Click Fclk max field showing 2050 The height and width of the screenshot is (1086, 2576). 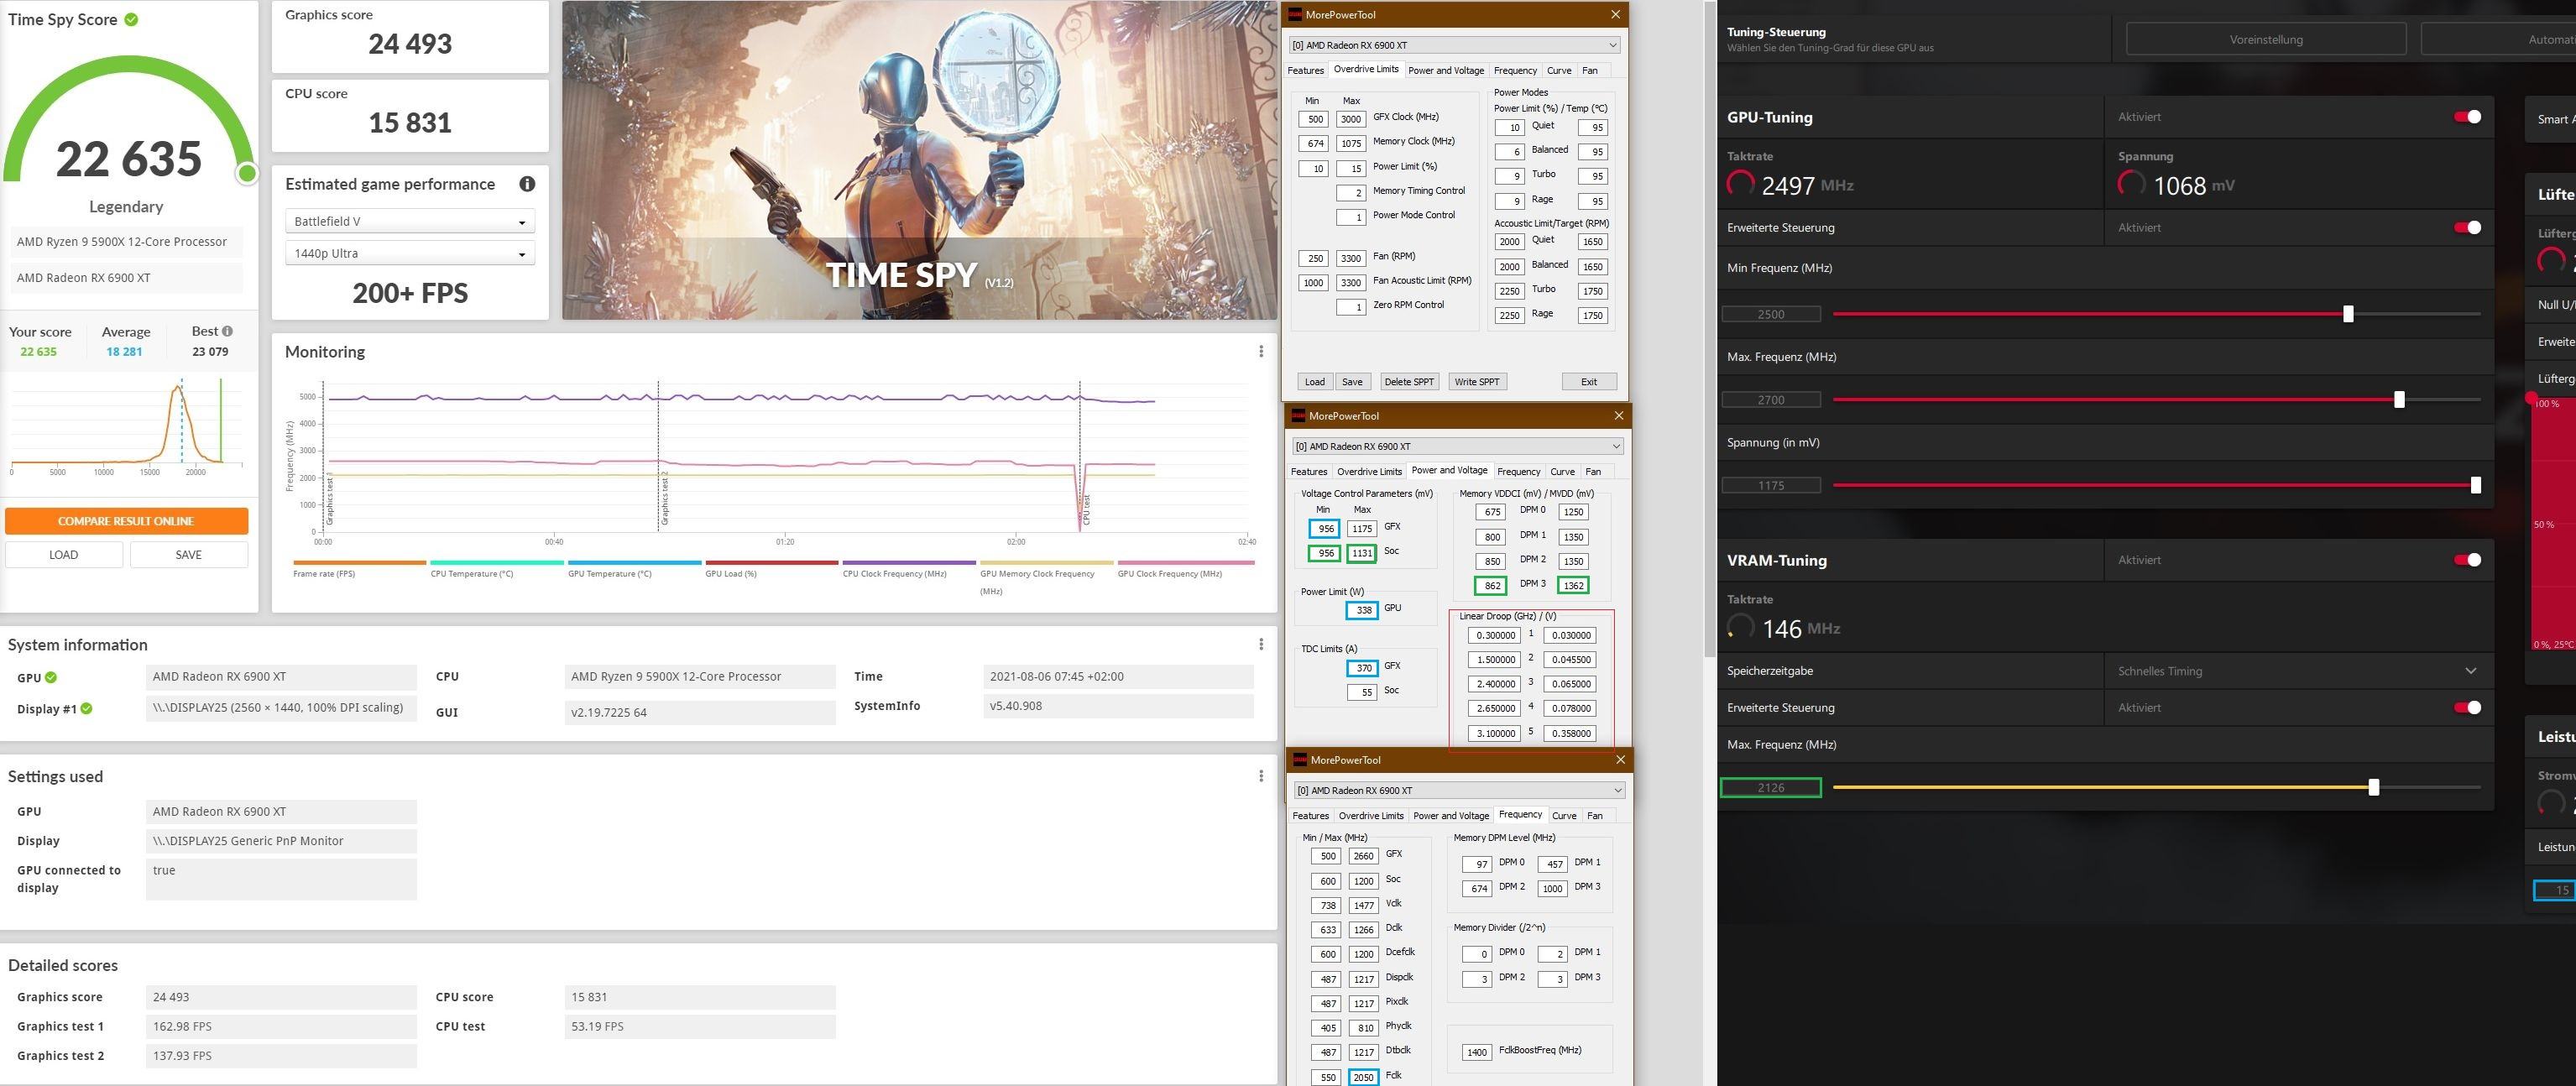point(1363,1078)
